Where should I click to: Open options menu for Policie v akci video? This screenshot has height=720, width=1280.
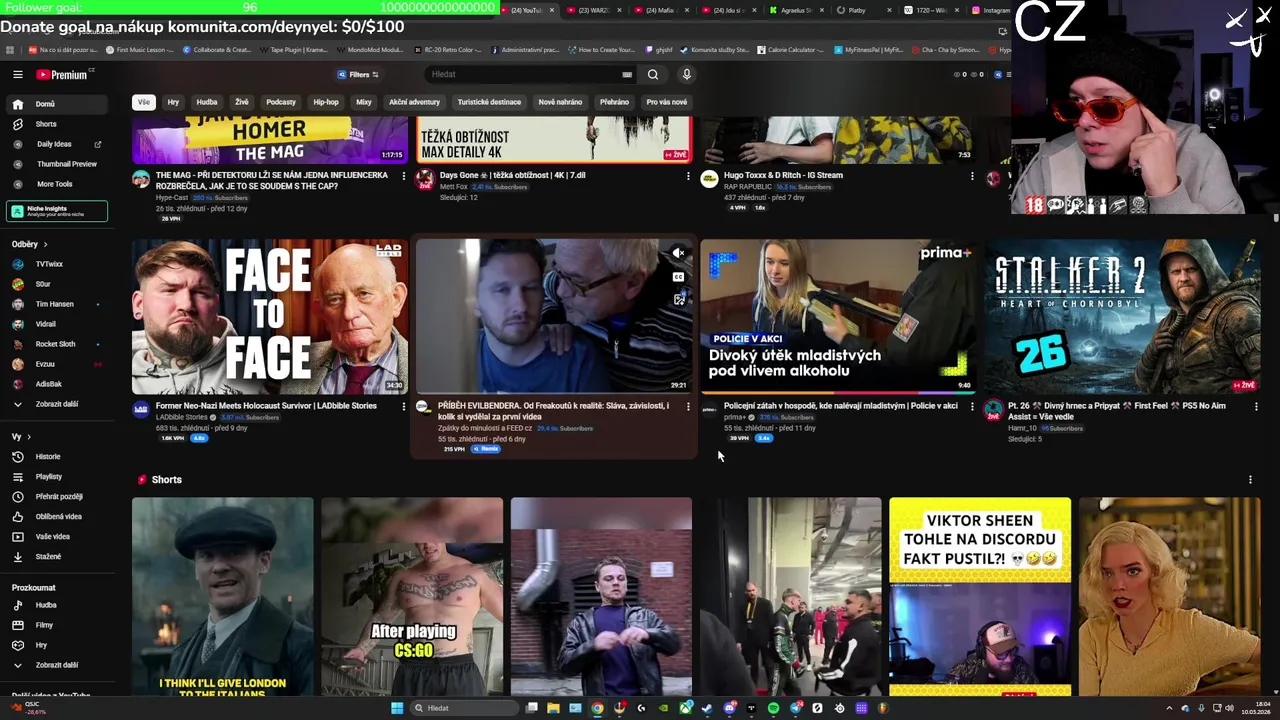tap(972, 407)
